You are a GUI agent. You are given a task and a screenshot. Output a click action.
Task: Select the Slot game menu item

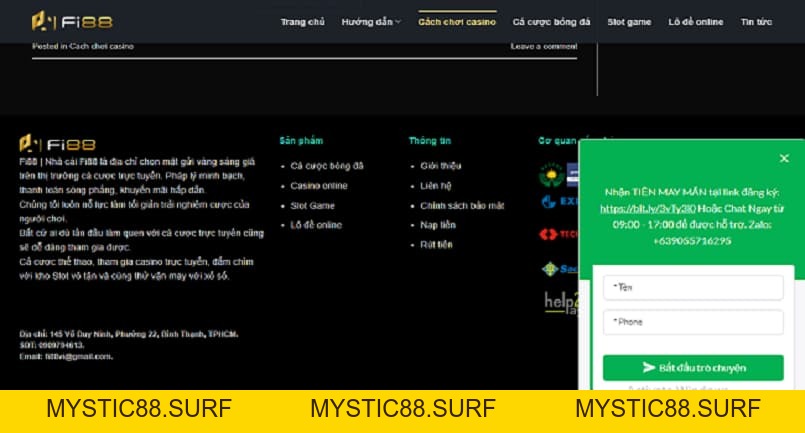(x=629, y=22)
